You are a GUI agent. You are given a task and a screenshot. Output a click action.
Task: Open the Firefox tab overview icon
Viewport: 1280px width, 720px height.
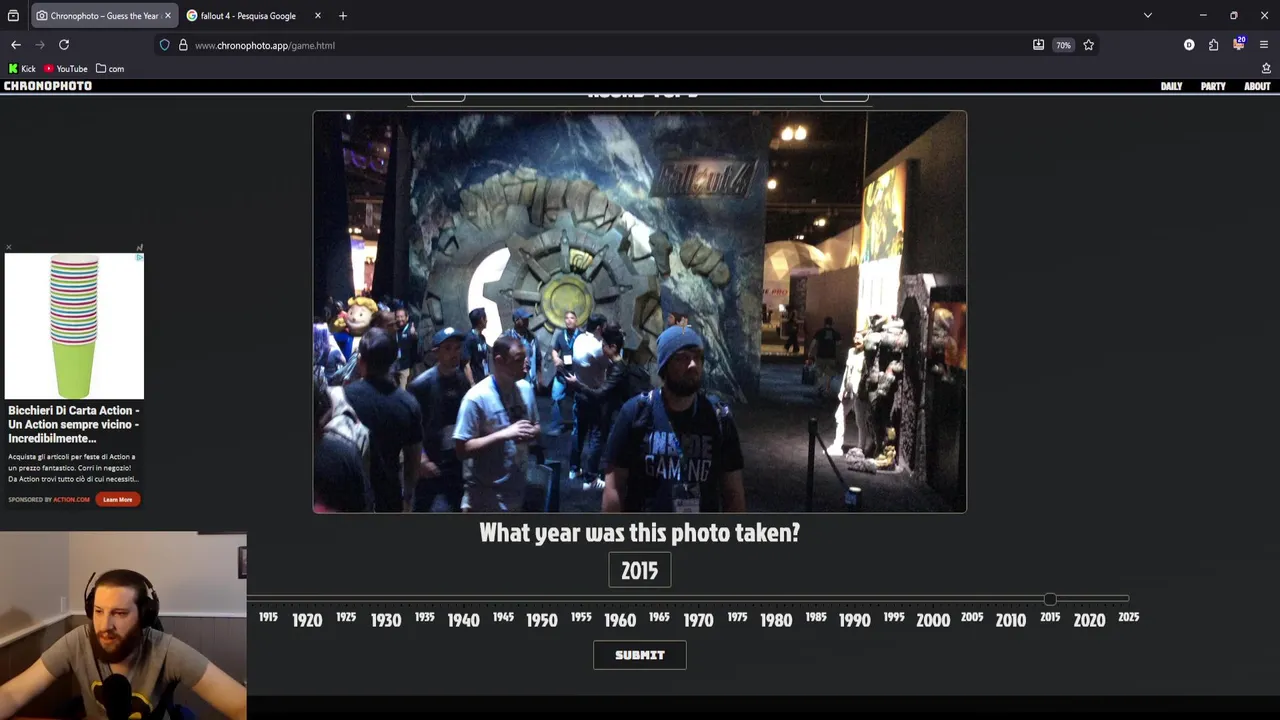13,16
